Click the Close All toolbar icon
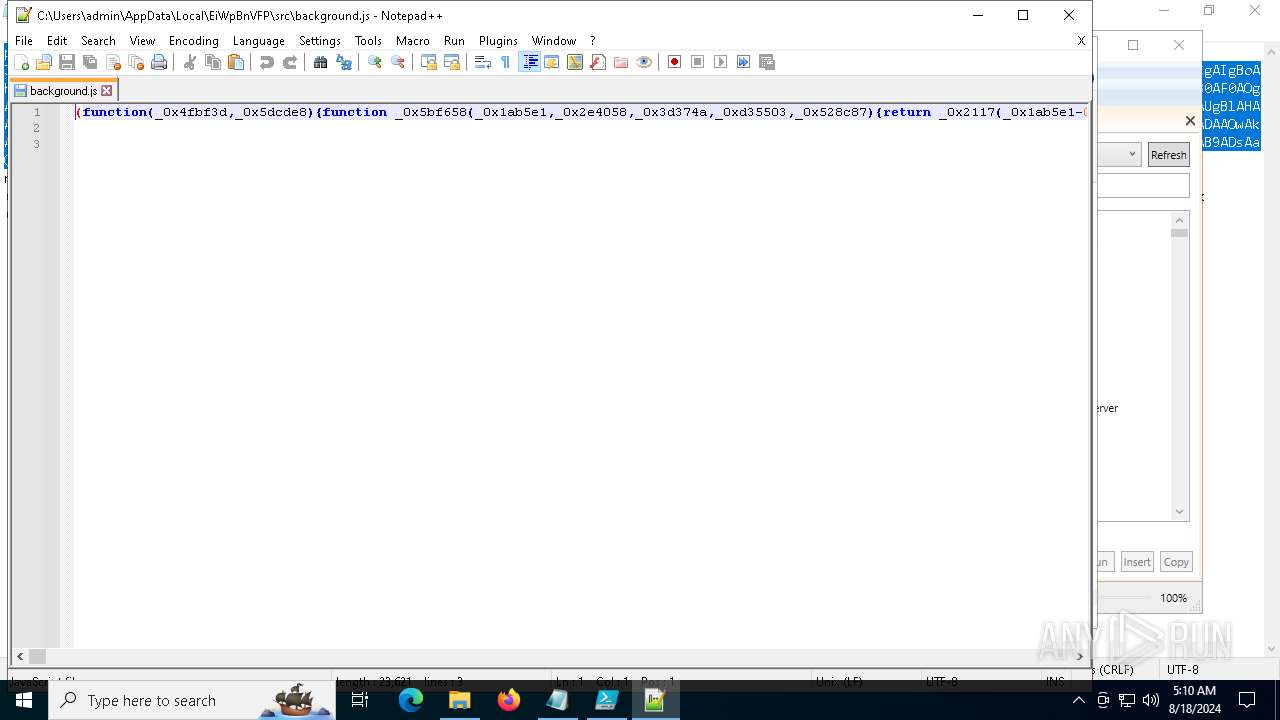This screenshot has height=720, width=1280. click(136, 62)
